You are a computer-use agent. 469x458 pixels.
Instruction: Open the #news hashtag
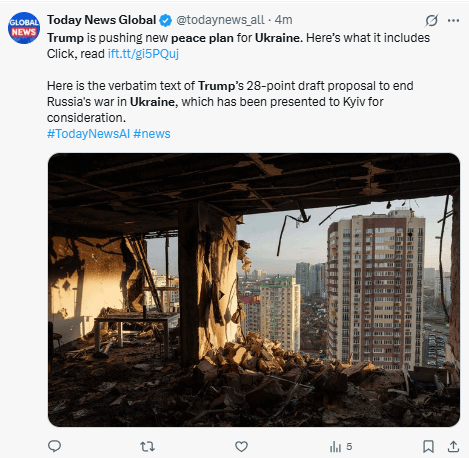[x=152, y=134]
